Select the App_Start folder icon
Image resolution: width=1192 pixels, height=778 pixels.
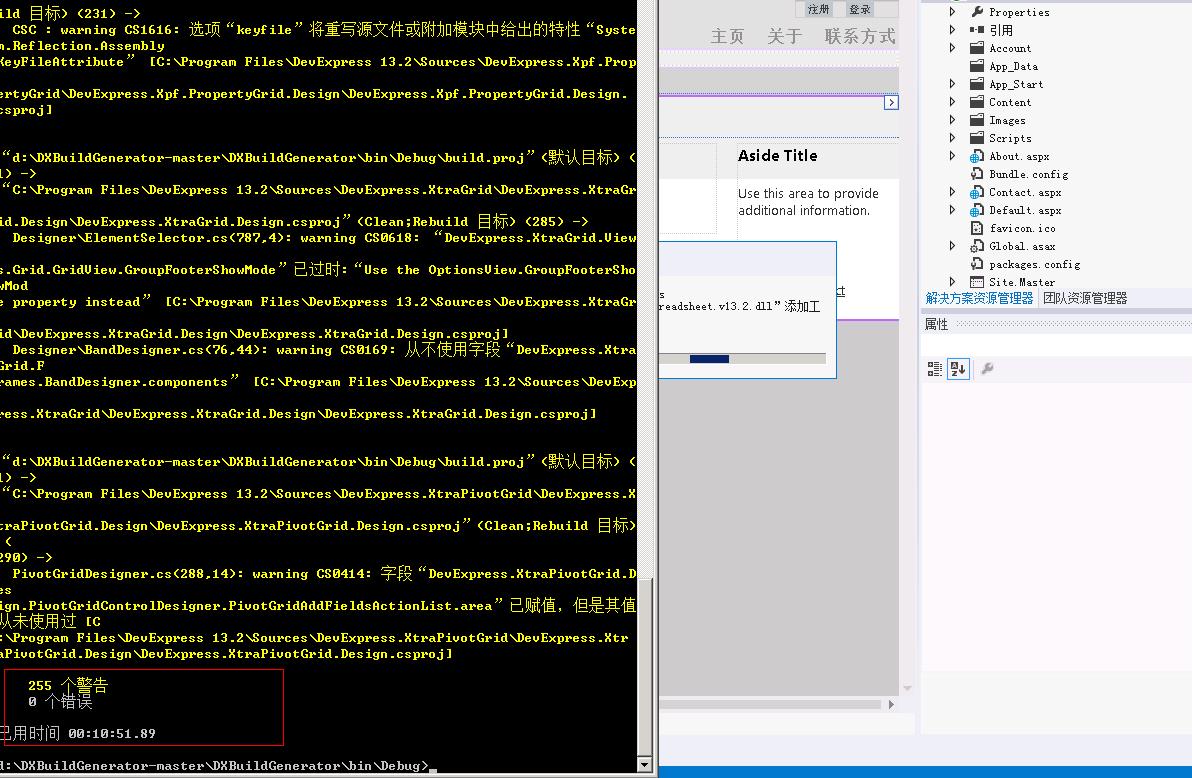977,84
